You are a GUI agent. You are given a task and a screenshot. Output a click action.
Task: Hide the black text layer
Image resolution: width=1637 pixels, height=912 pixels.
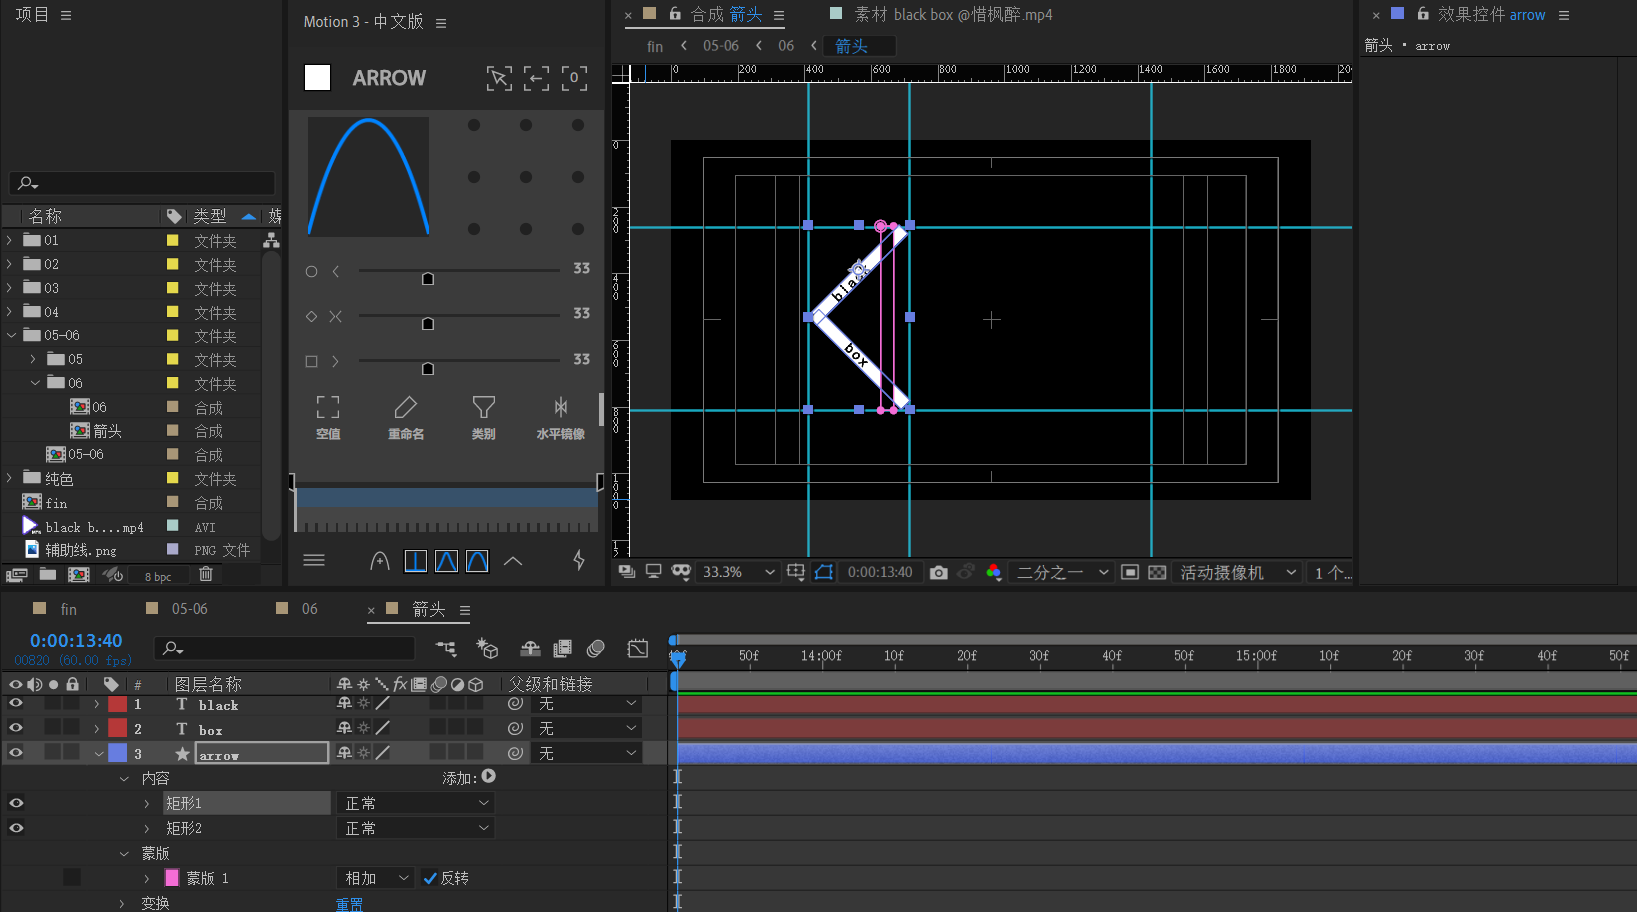[x=16, y=704]
